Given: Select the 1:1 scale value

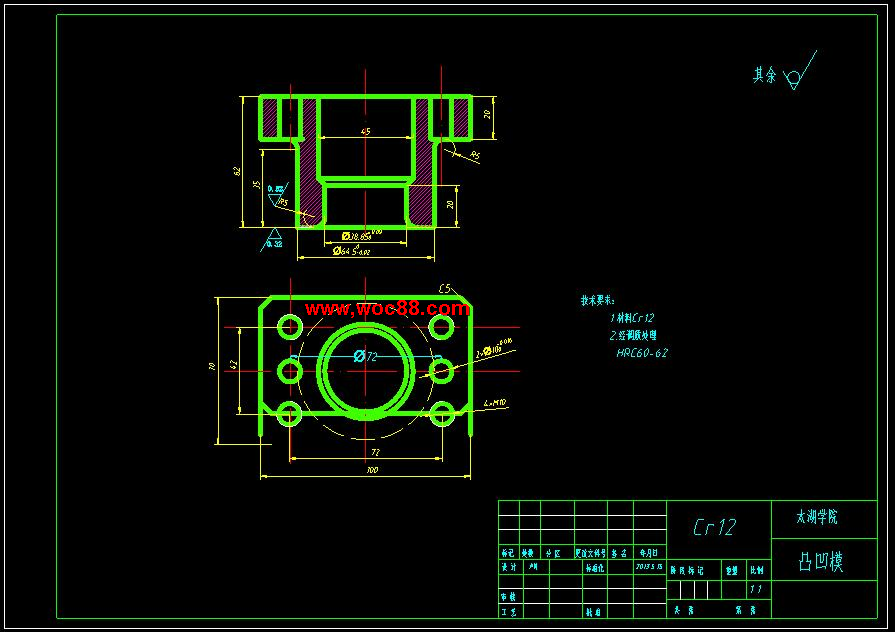Looking at the screenshot, I should (x=756, y=589).
